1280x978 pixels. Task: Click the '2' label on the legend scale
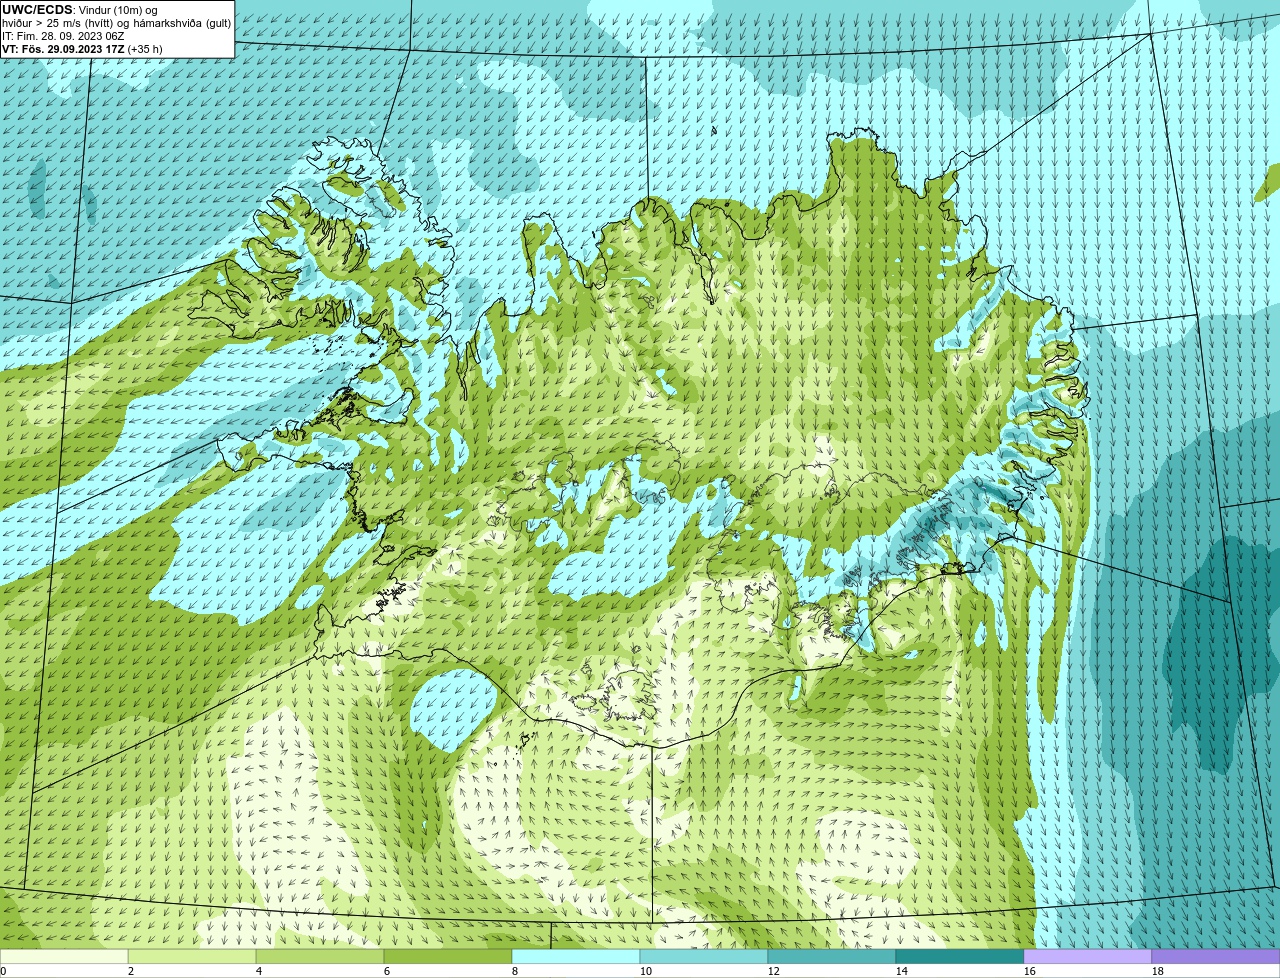point(131,971)
